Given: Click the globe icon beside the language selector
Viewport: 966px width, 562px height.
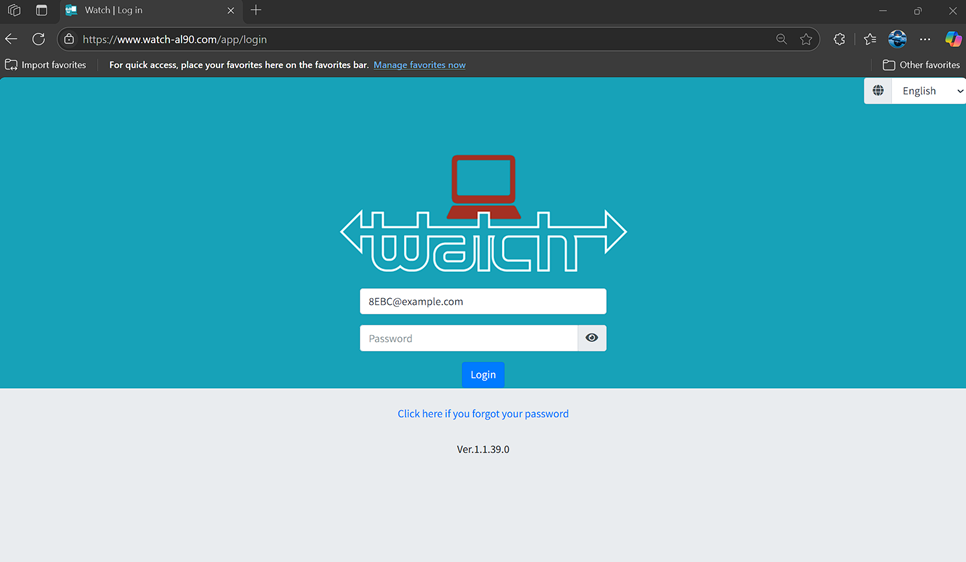Looking at the screenshot, I should click(x=878, y=91).
